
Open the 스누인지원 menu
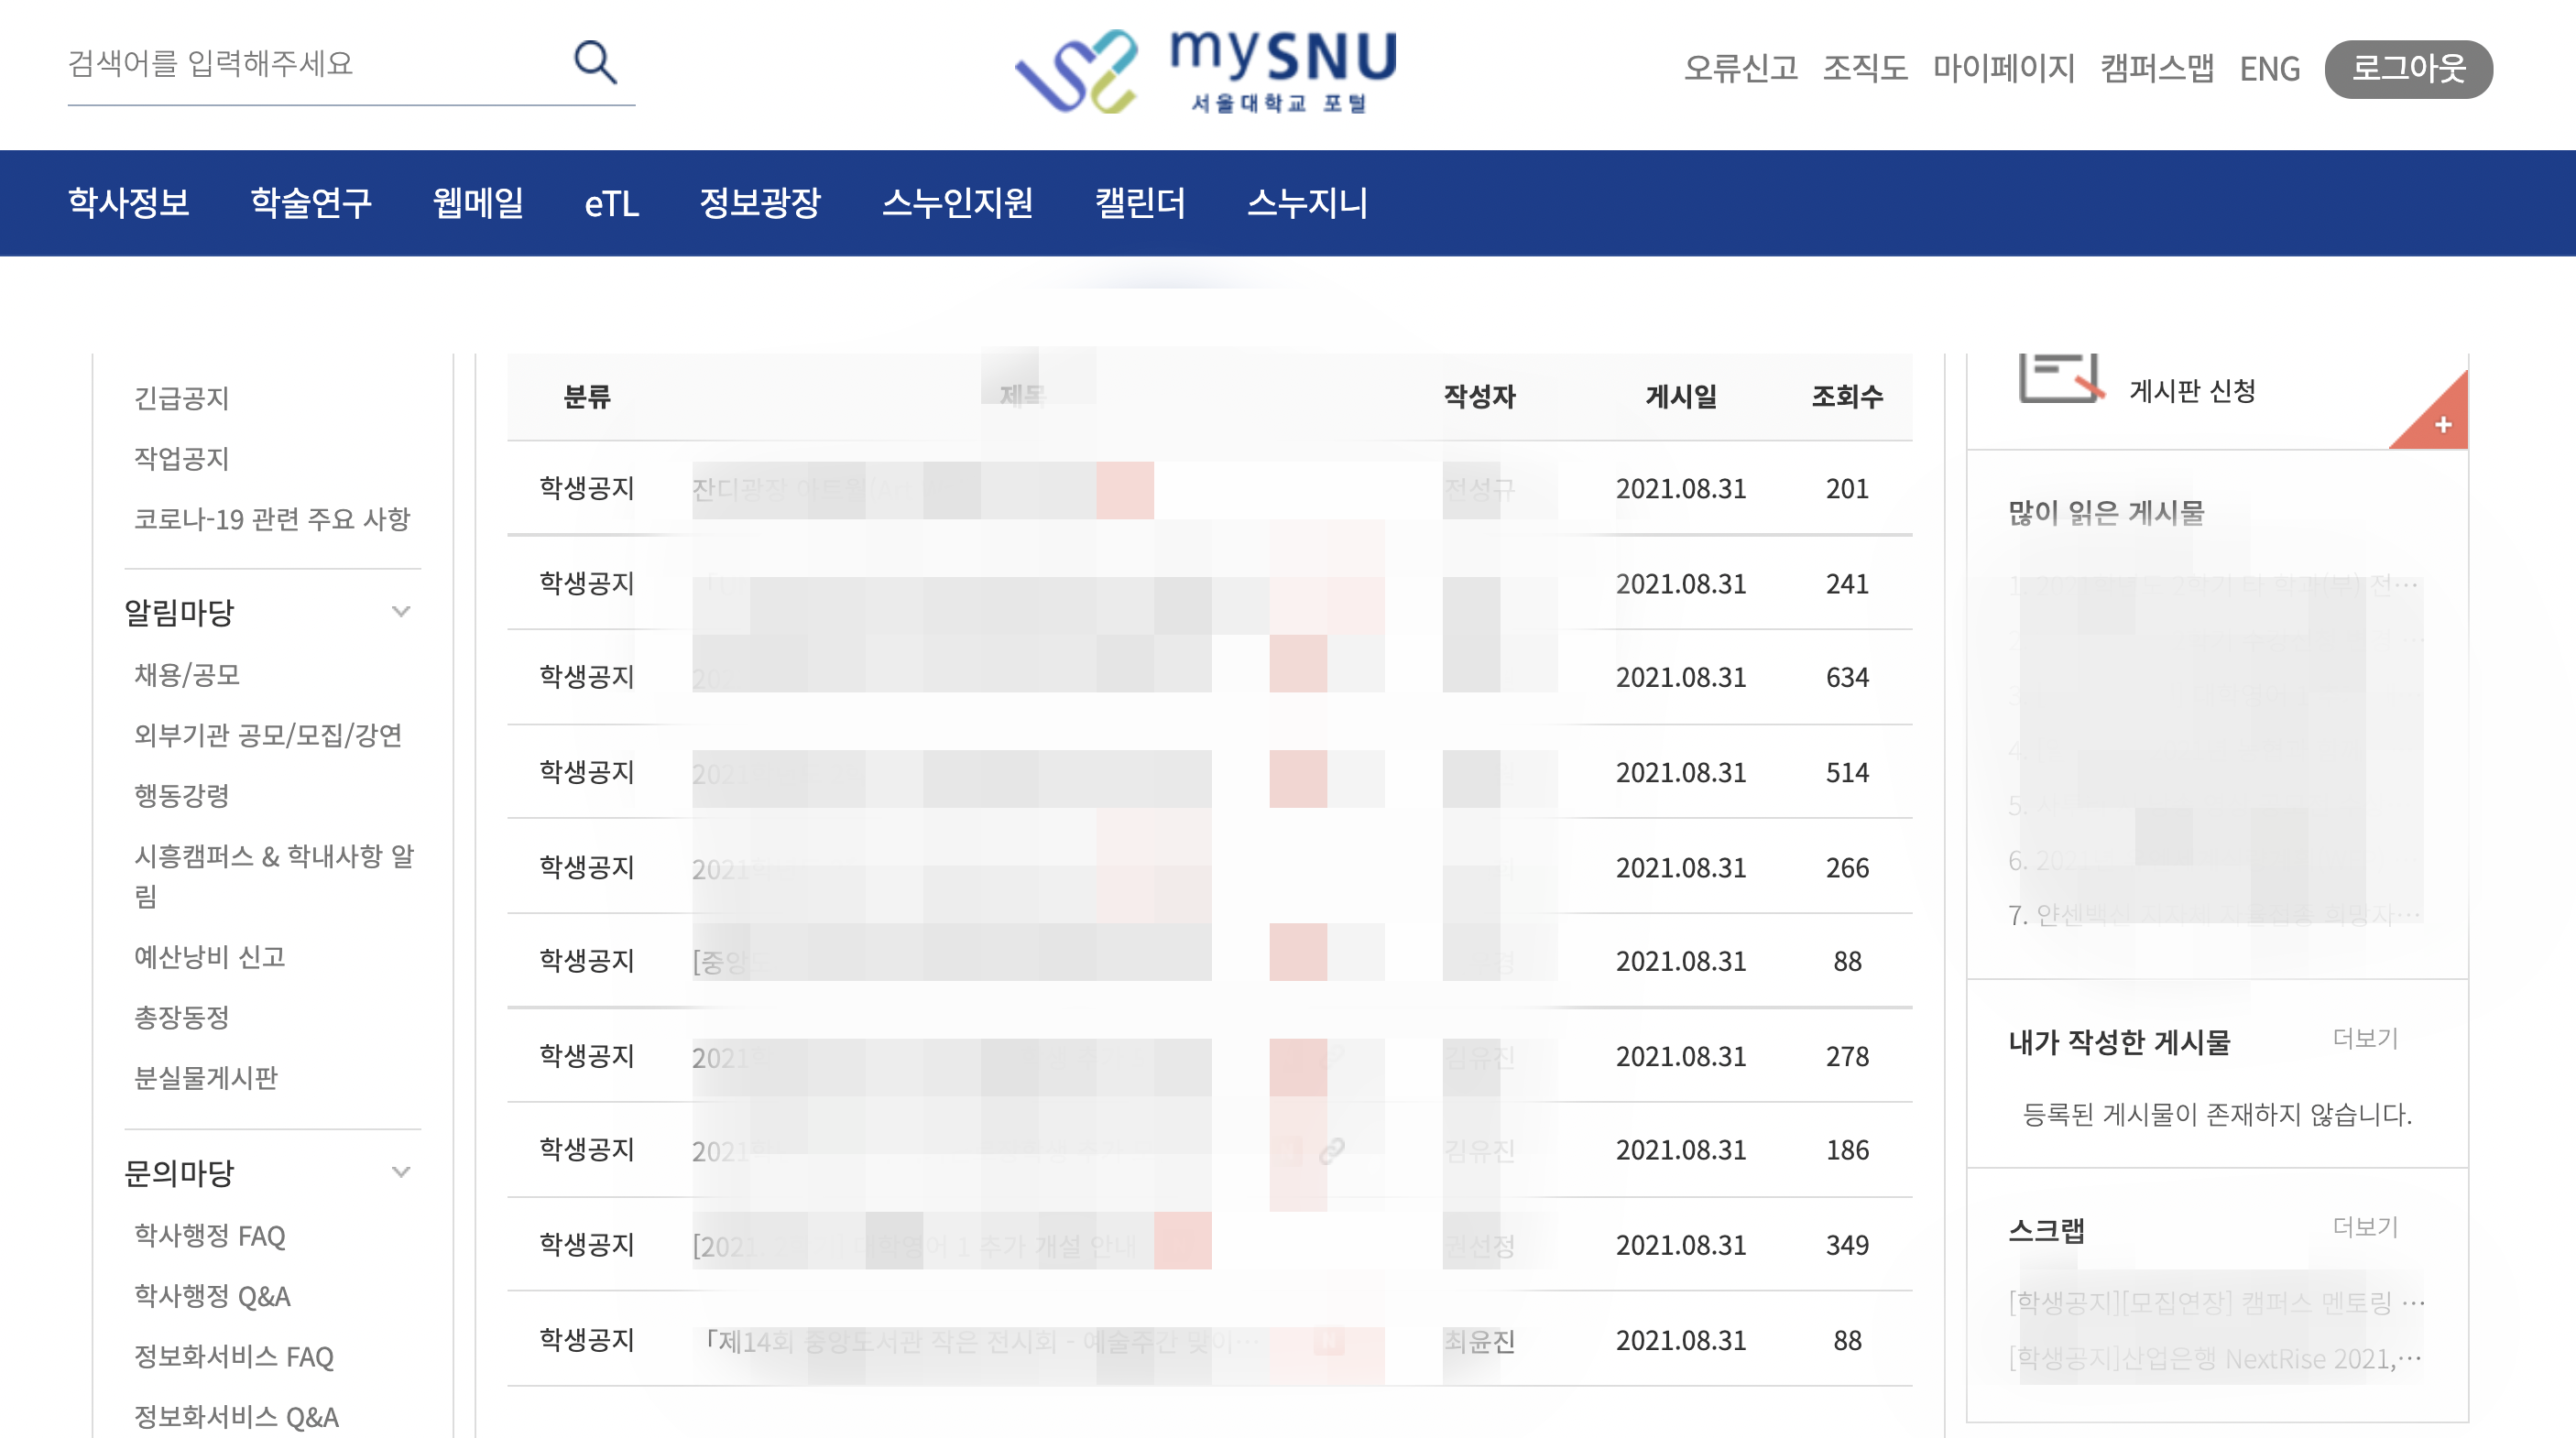pyautogui.click(x=957, y=203)
